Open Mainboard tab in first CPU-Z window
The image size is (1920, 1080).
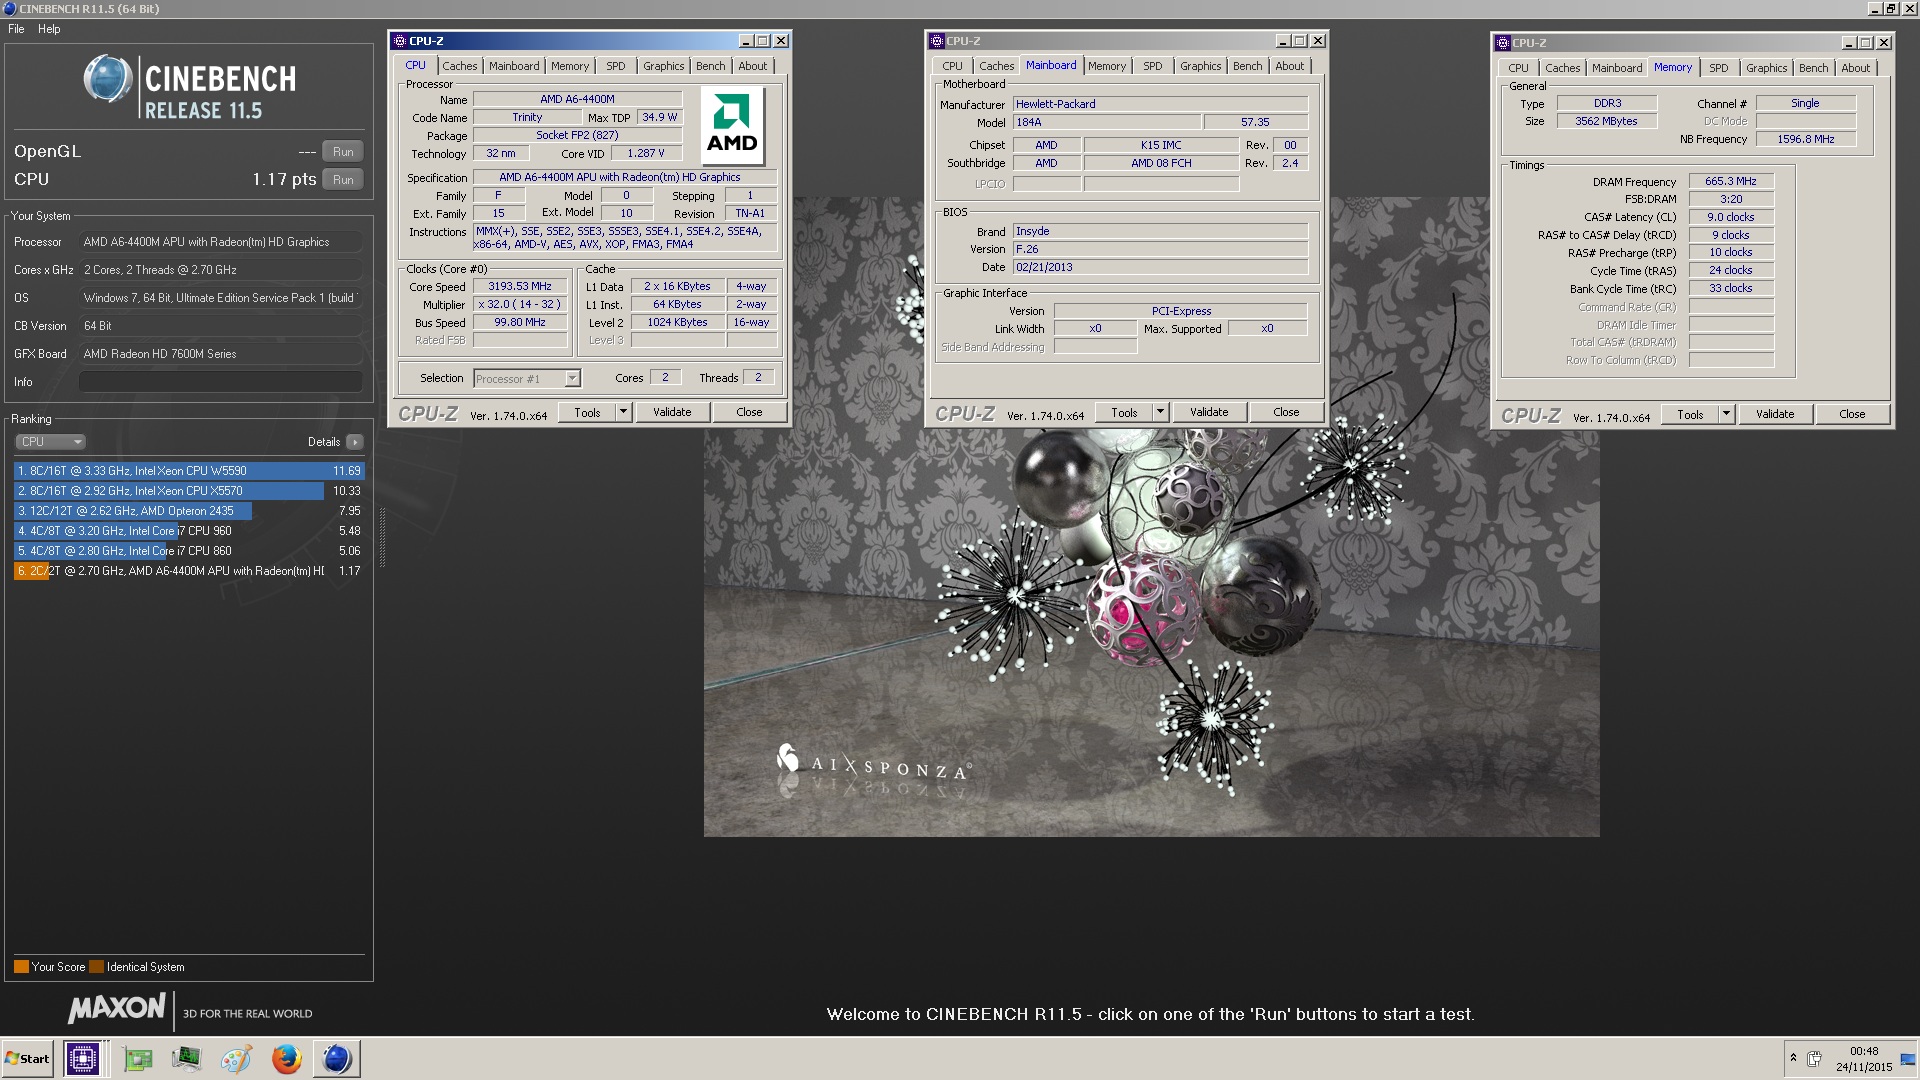514,66
